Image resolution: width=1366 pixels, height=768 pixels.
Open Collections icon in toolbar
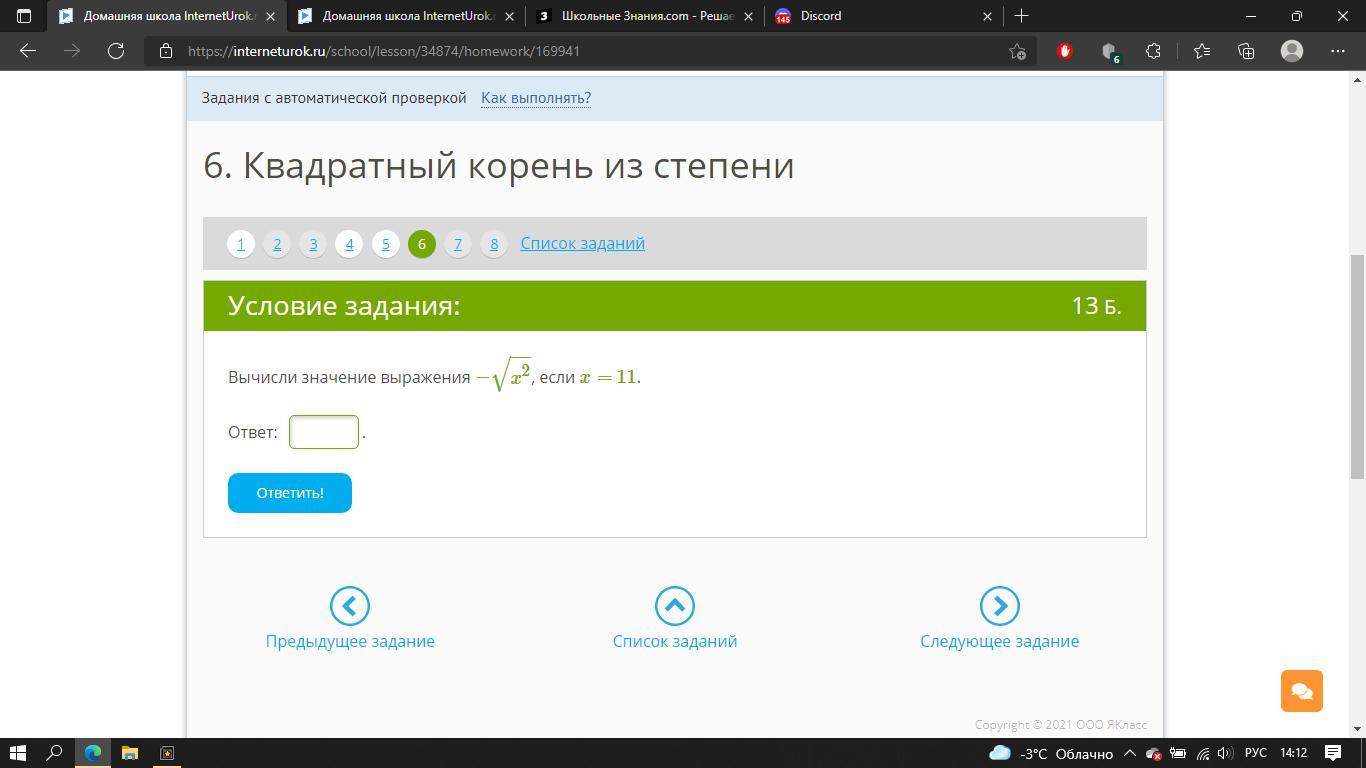tap(1246, 51)
